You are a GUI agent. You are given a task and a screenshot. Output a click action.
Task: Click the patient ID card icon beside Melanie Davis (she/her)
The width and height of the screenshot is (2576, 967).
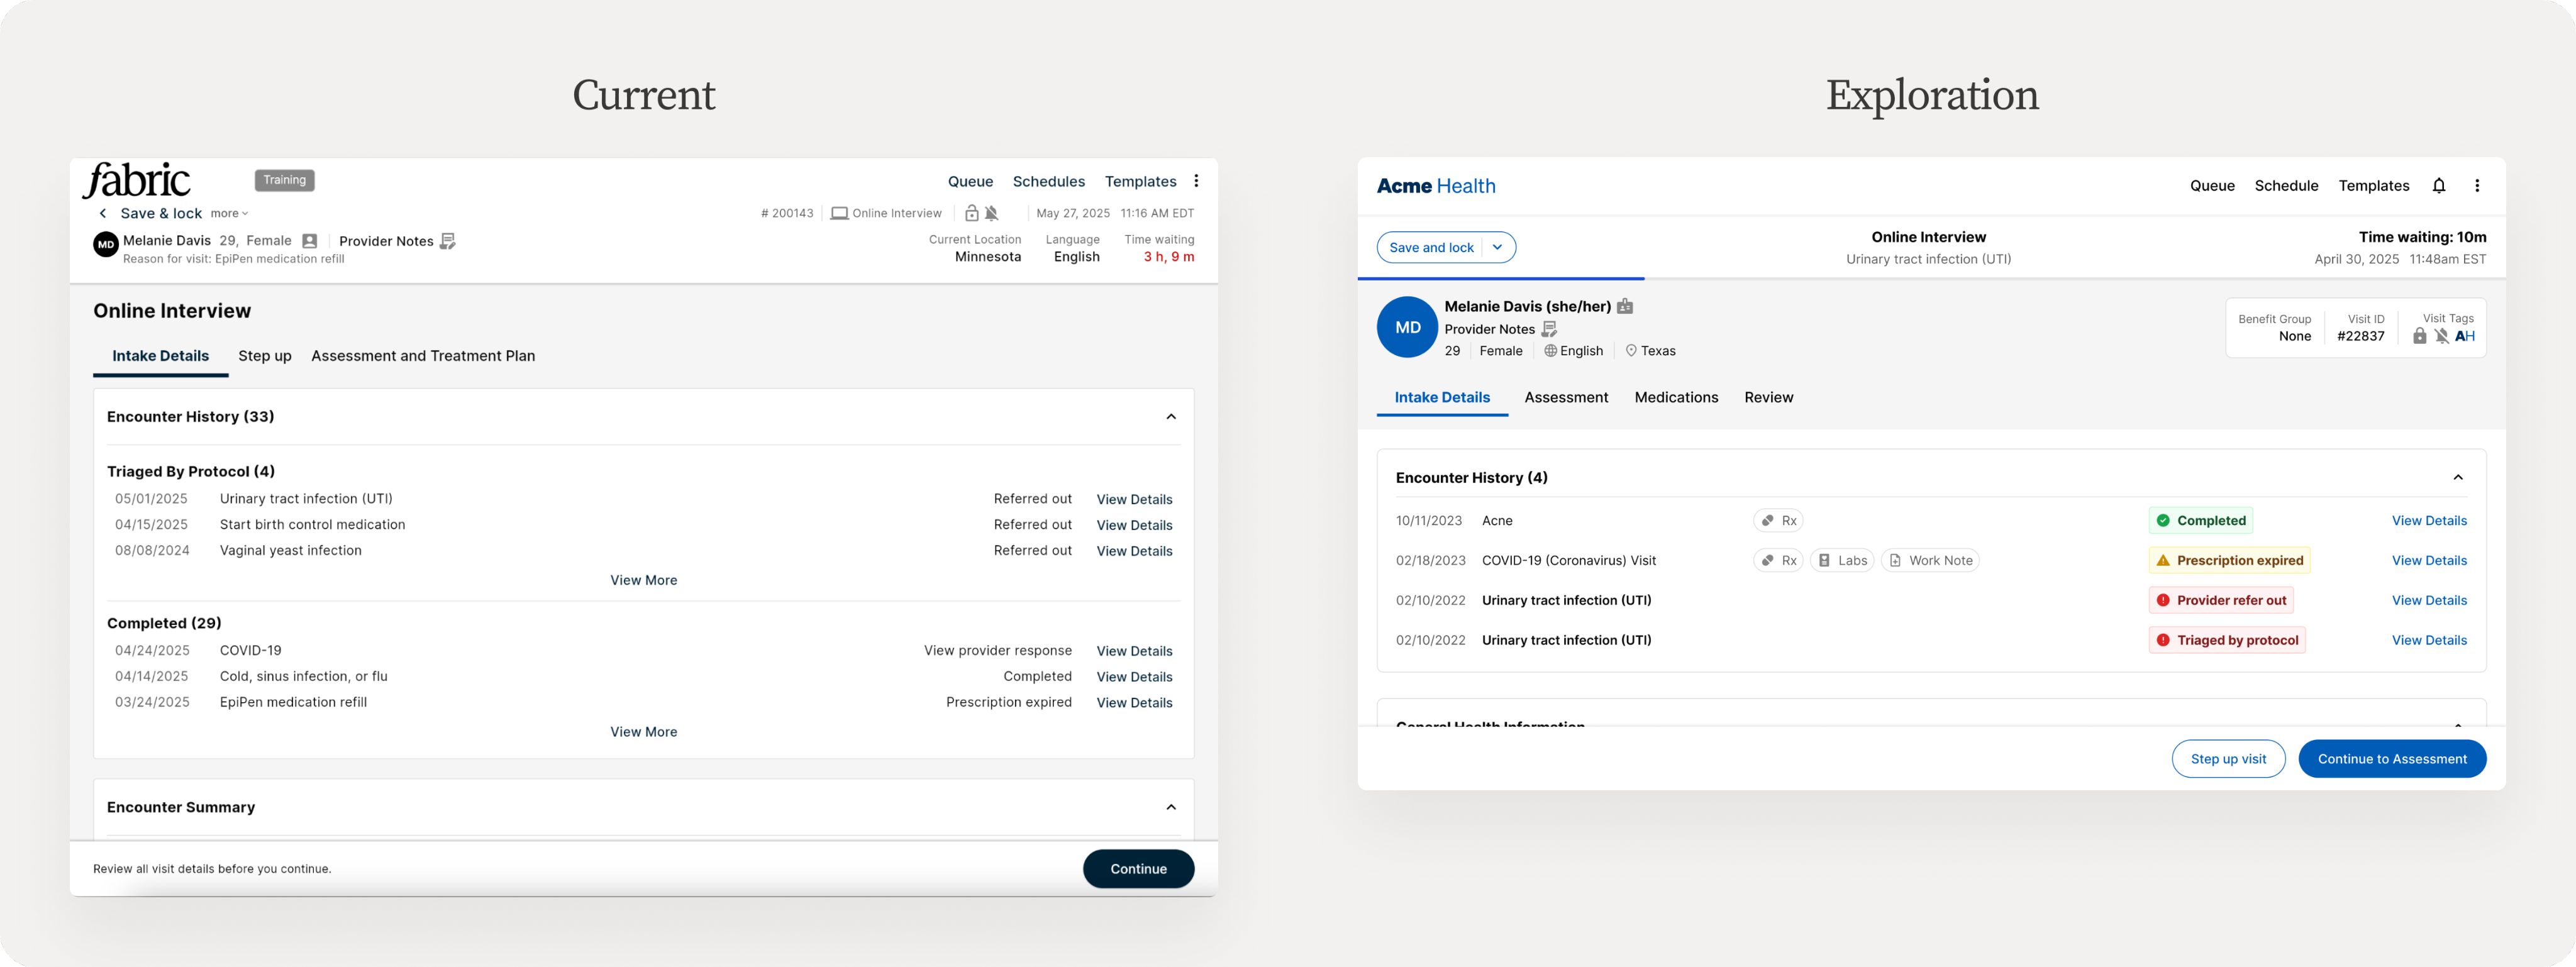click(x=1625, y=307)
